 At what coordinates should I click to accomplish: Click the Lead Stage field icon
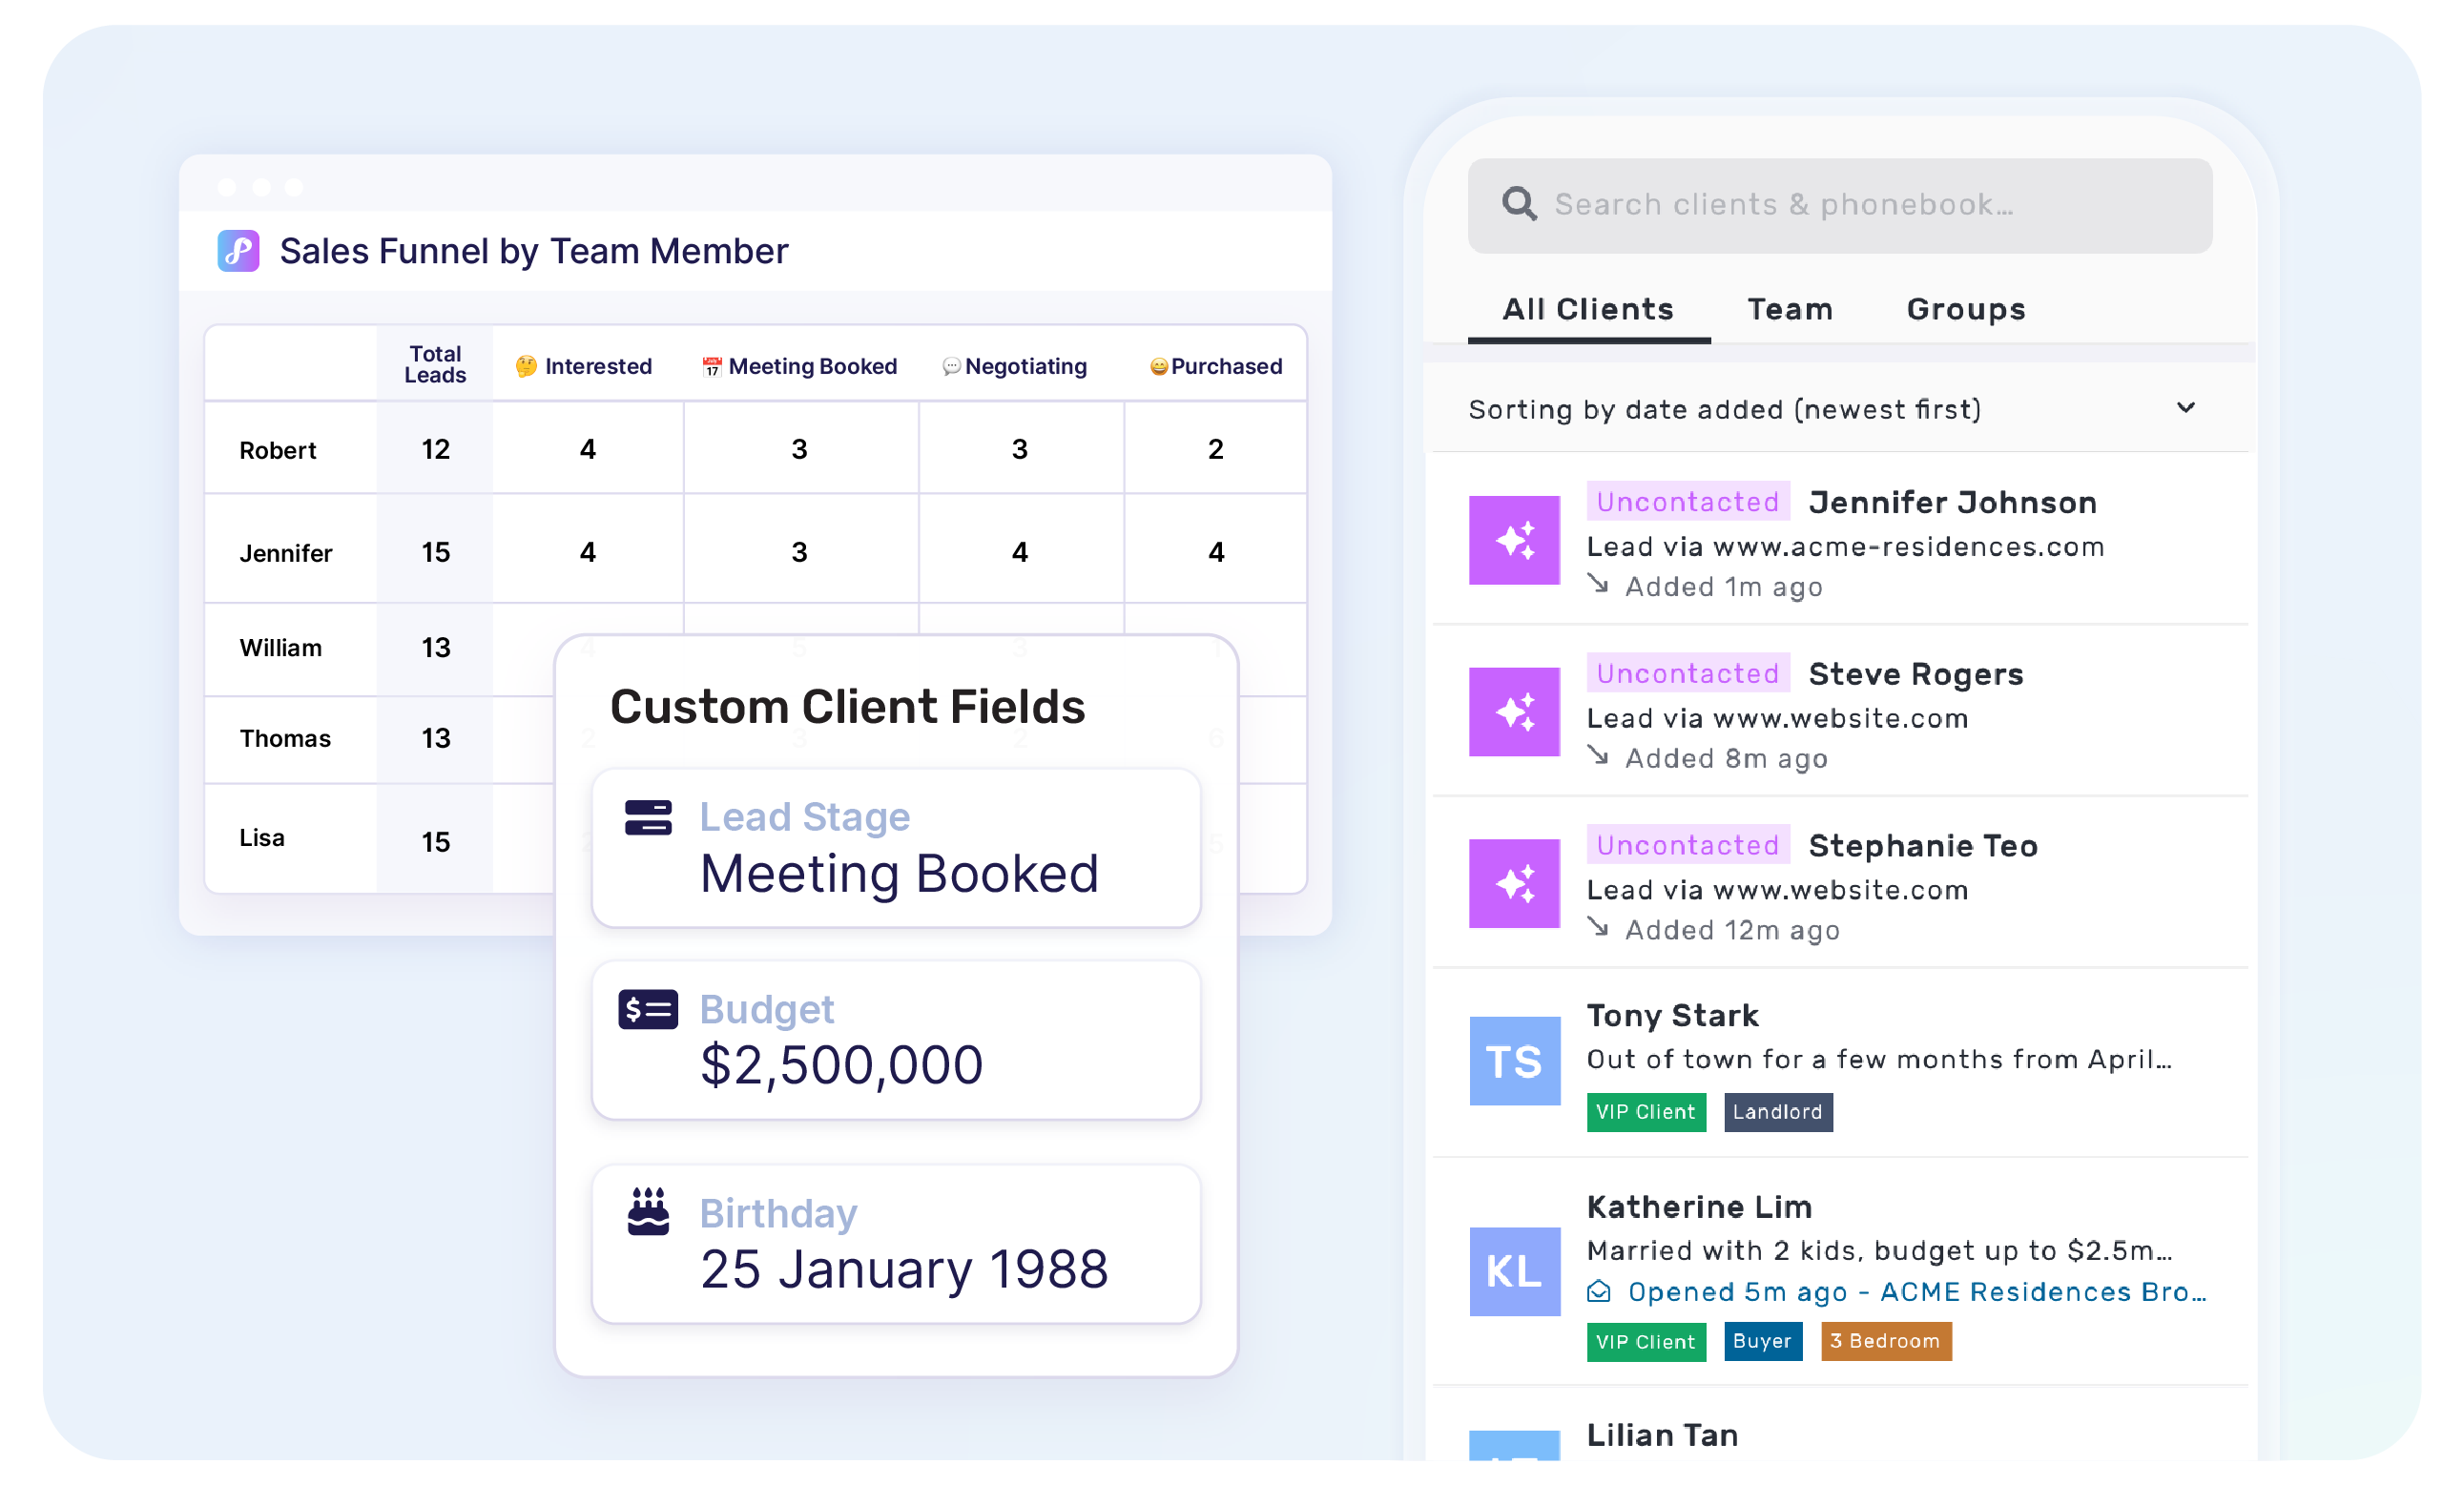coord(648,817)
